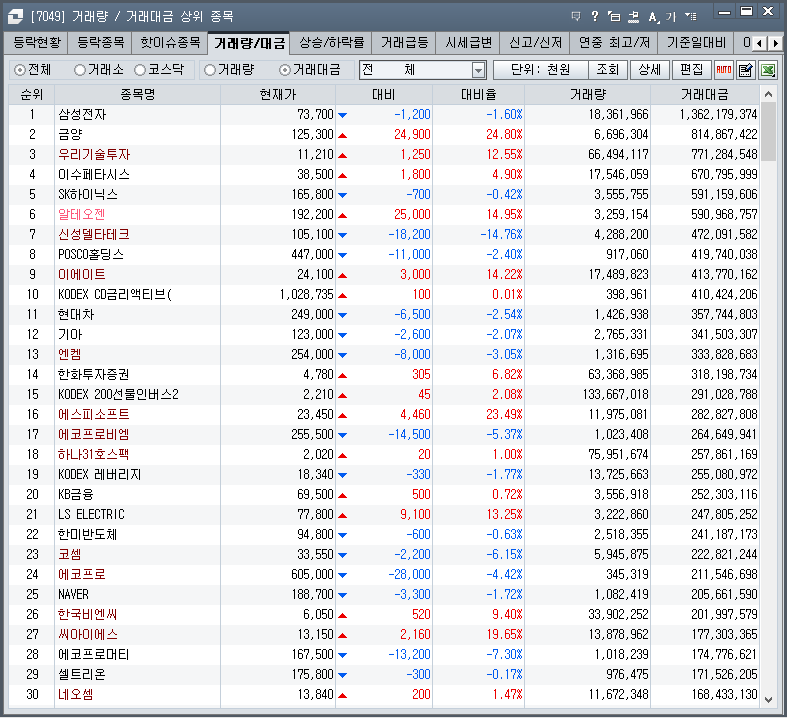This screenshot has width=787, height=718.
Task: Select the 전체 market radio button
Action: [20, 70]
